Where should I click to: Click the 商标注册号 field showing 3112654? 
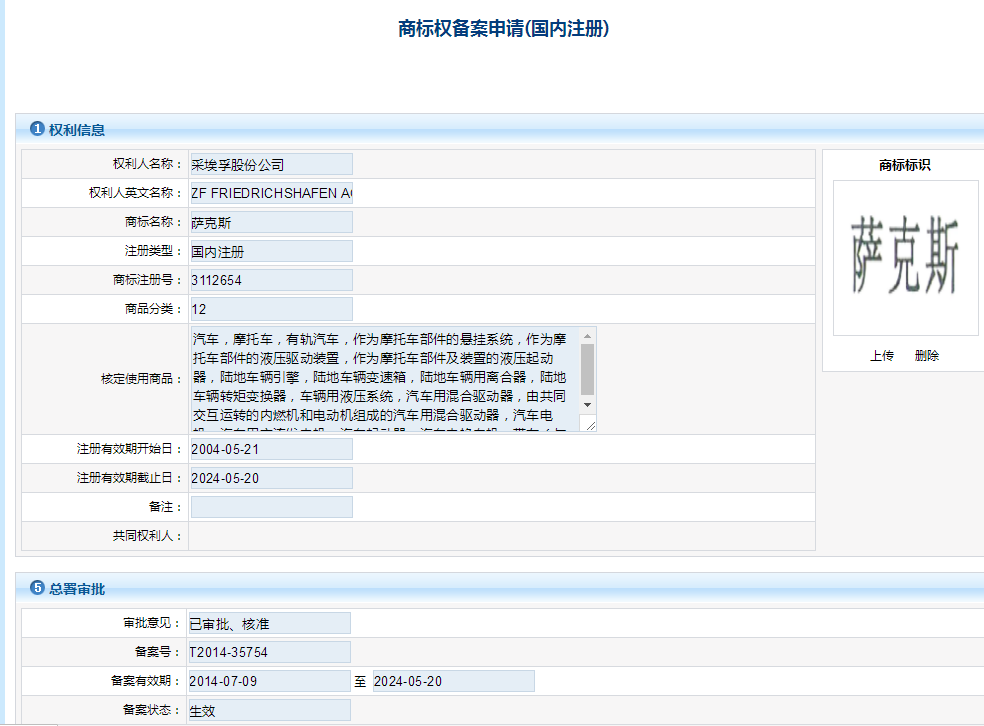270,279
